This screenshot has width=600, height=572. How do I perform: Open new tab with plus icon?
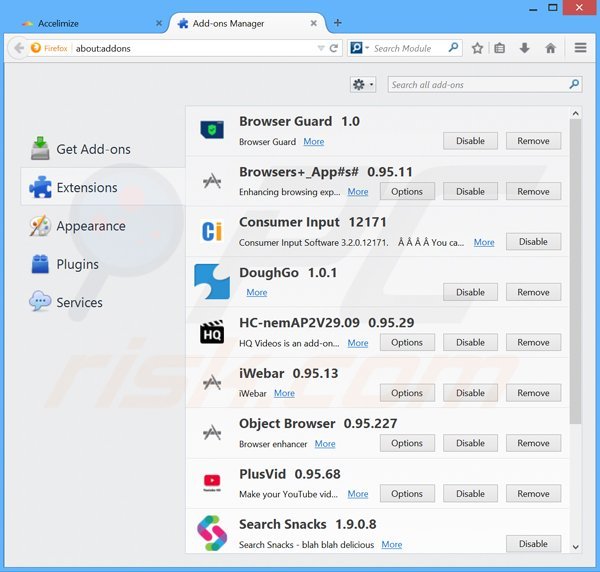(x=337, y=22)
